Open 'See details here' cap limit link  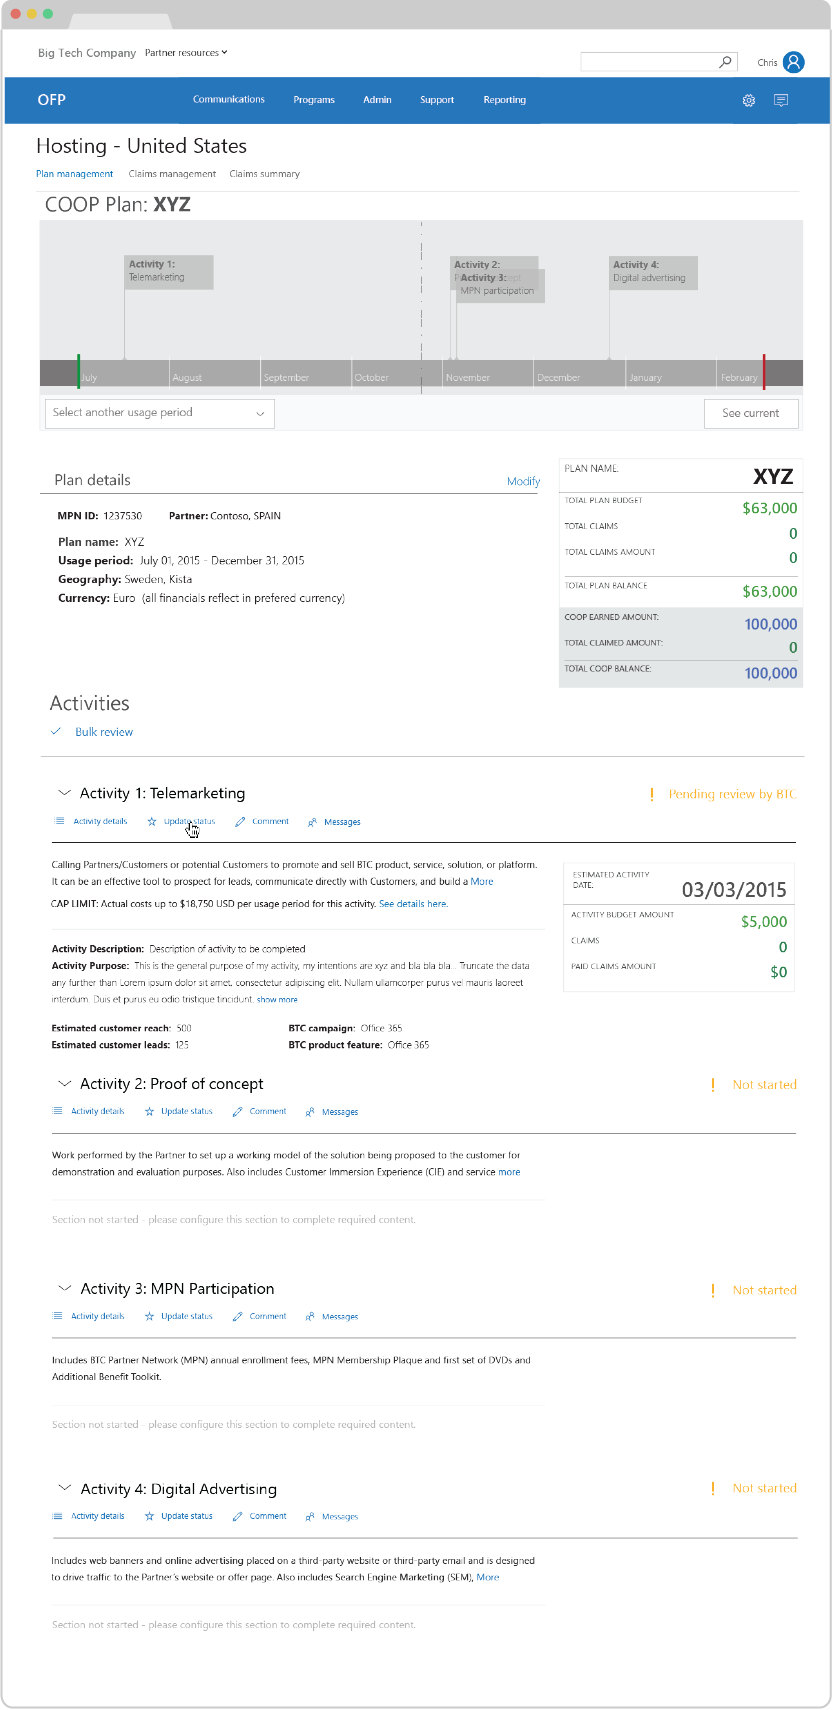pyautogui.click(x=413, y=904)
